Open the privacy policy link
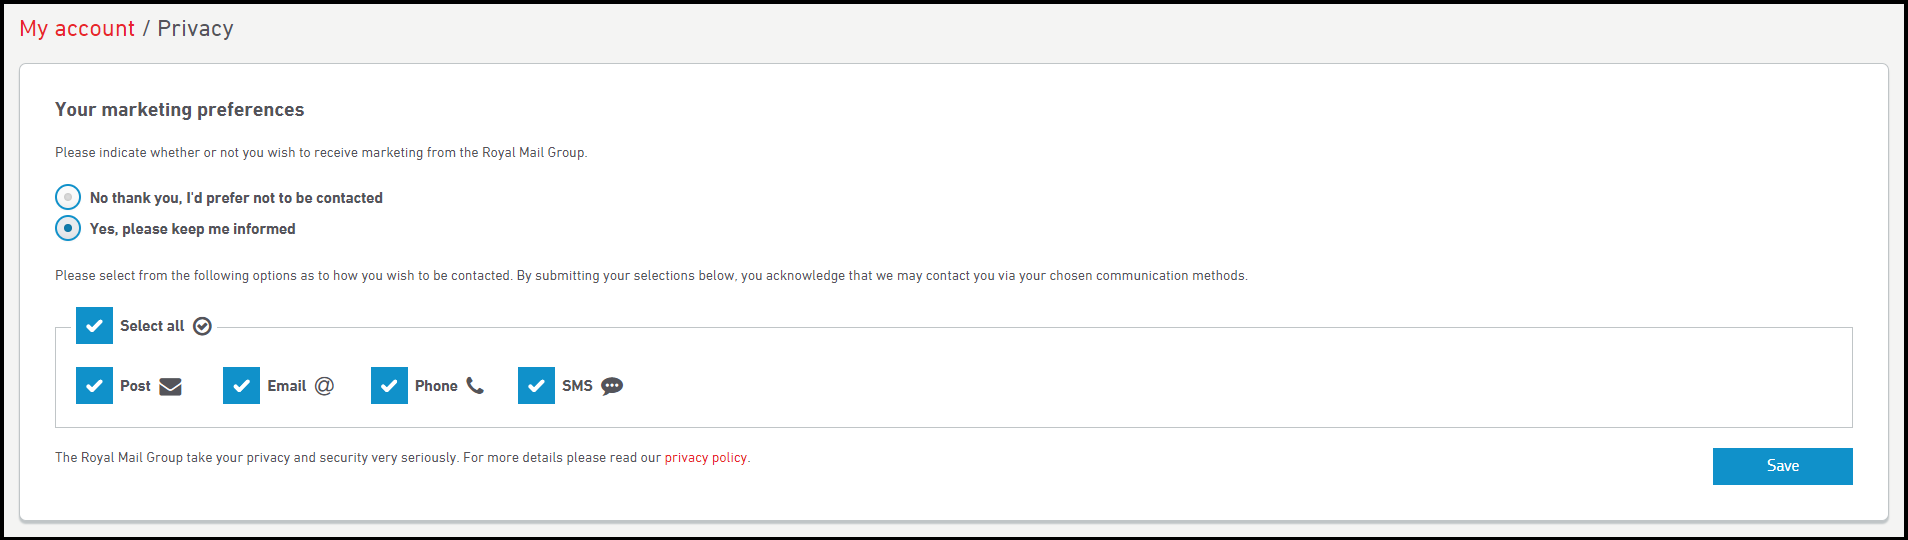The image size is (1908, 540). coord(705,458)
